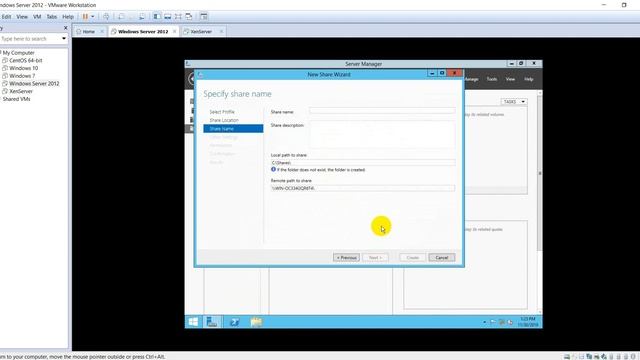This screenshot has height=360, width=640.
Task: Close the Library sidebar panel
Action: [x=66, y=28]
